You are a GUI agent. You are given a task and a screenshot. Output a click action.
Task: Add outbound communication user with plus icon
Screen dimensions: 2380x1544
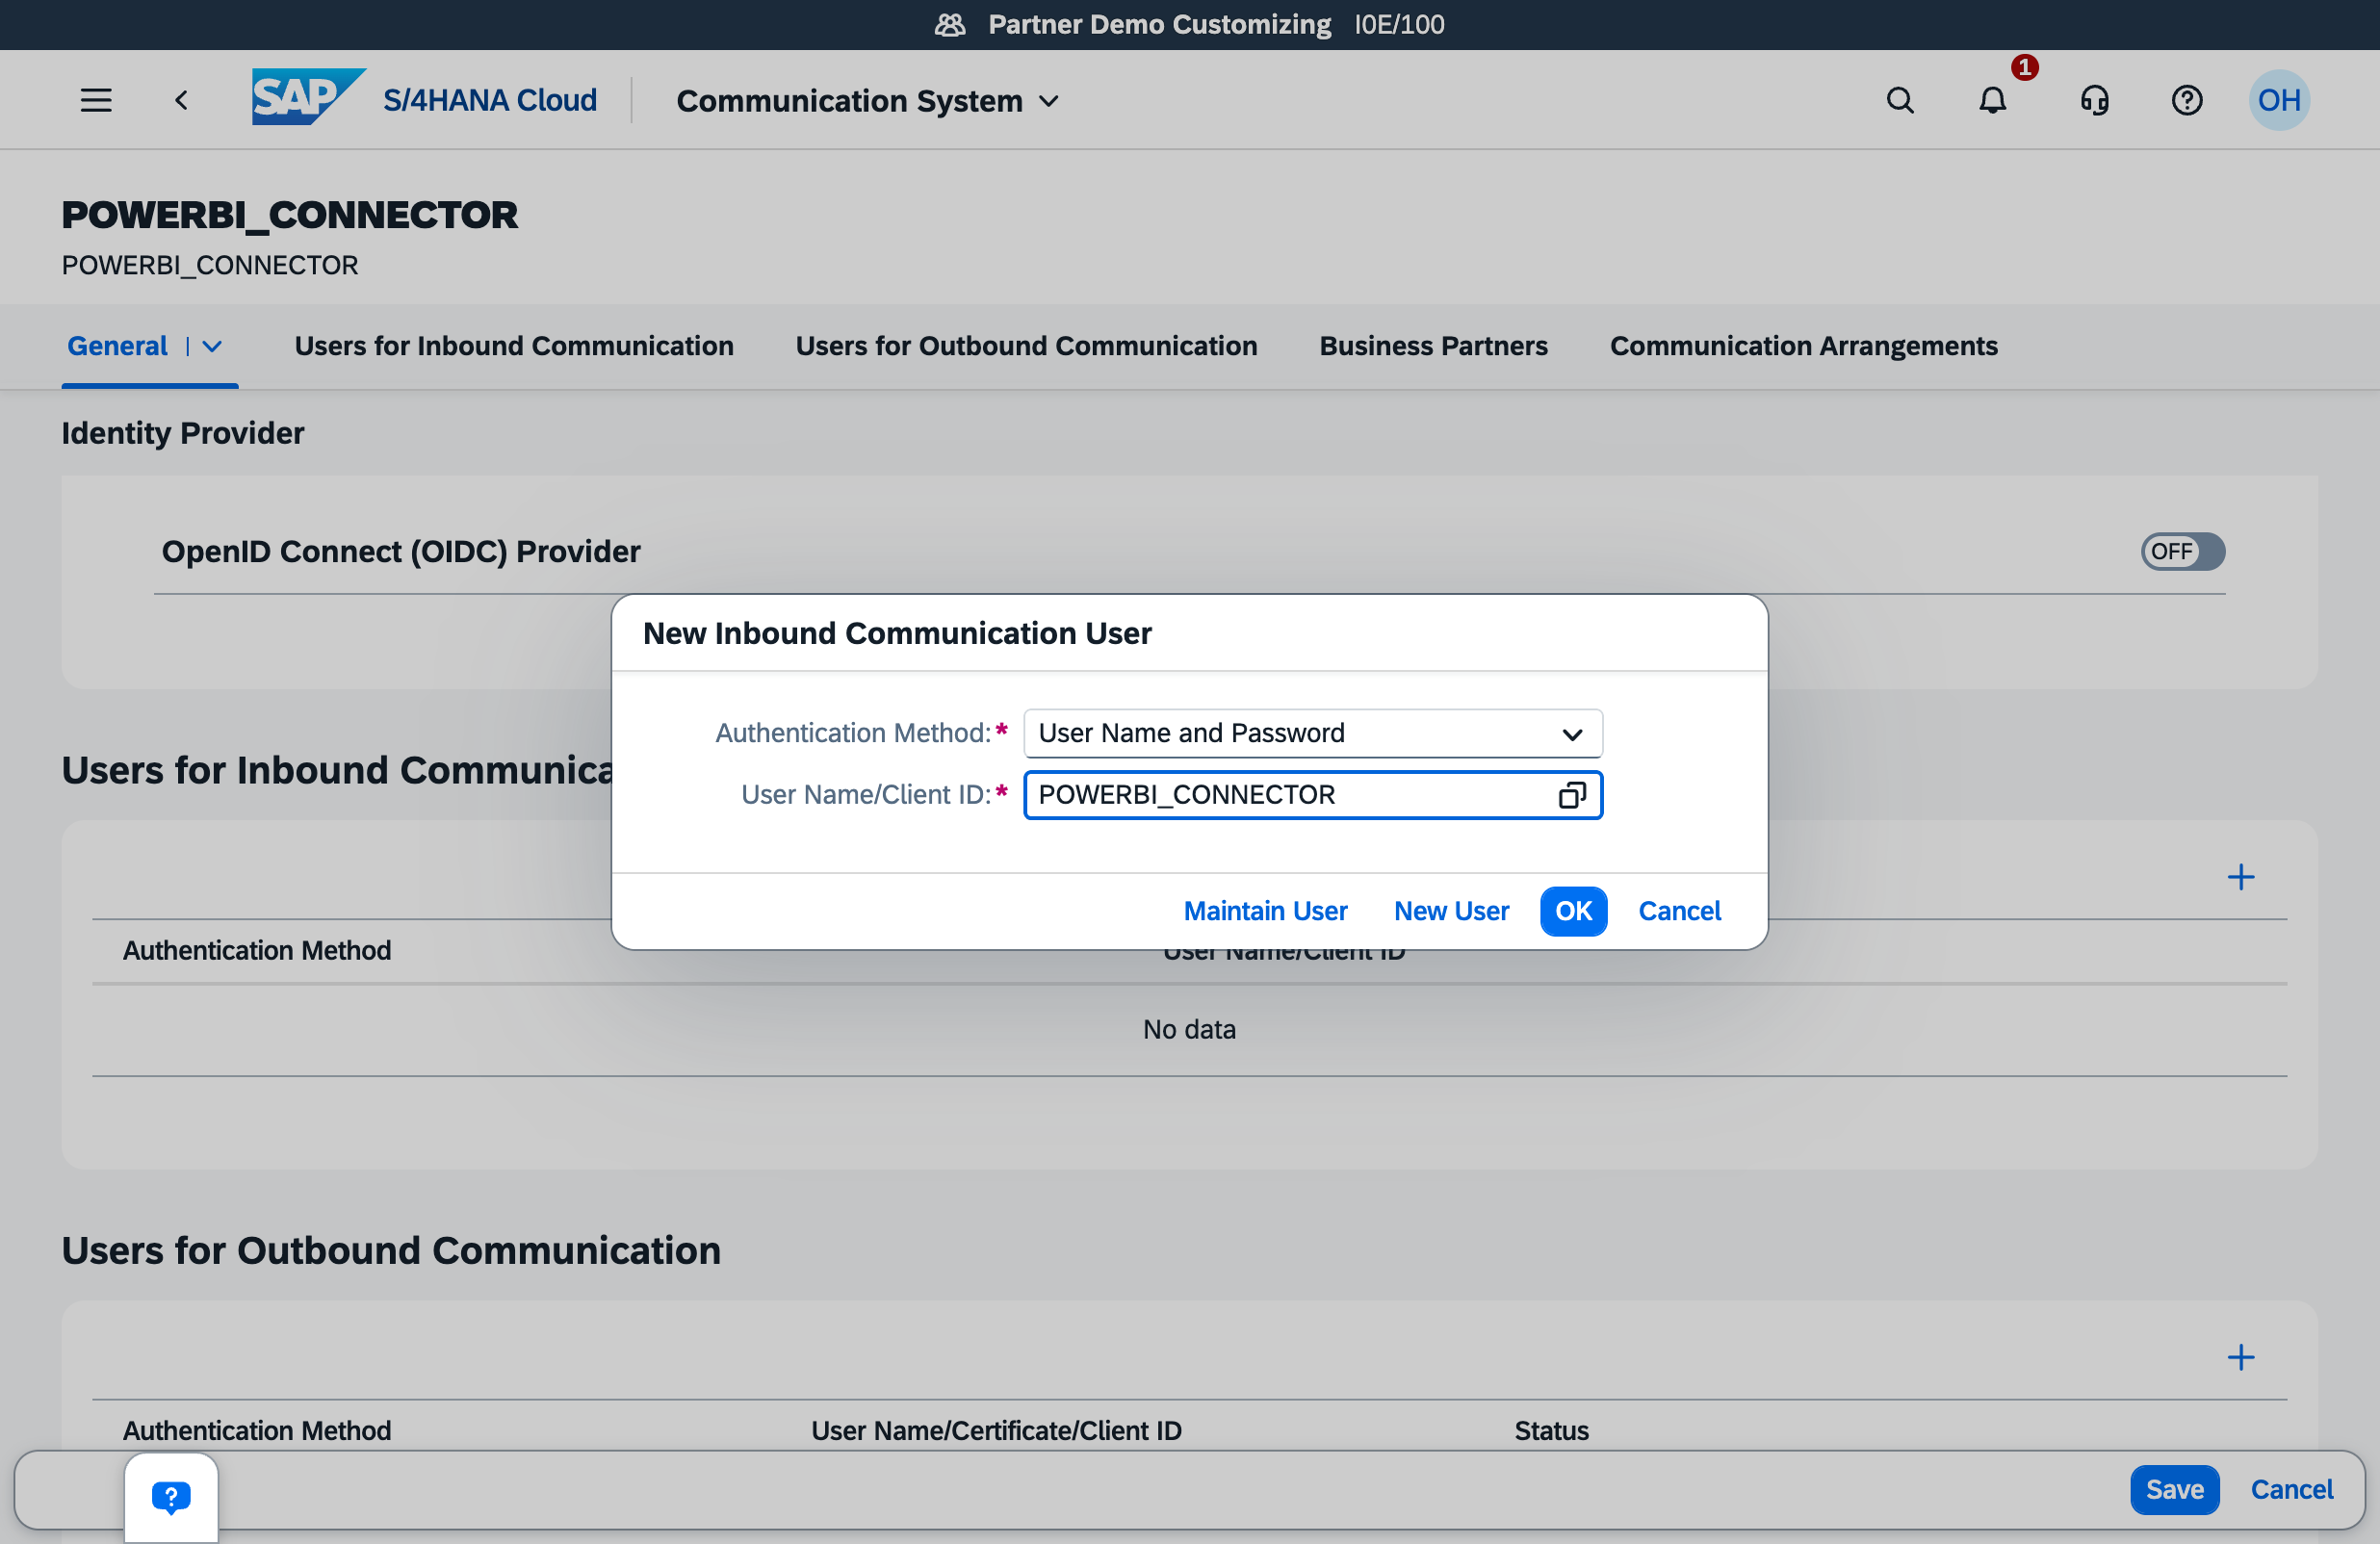[2240, 1357]
